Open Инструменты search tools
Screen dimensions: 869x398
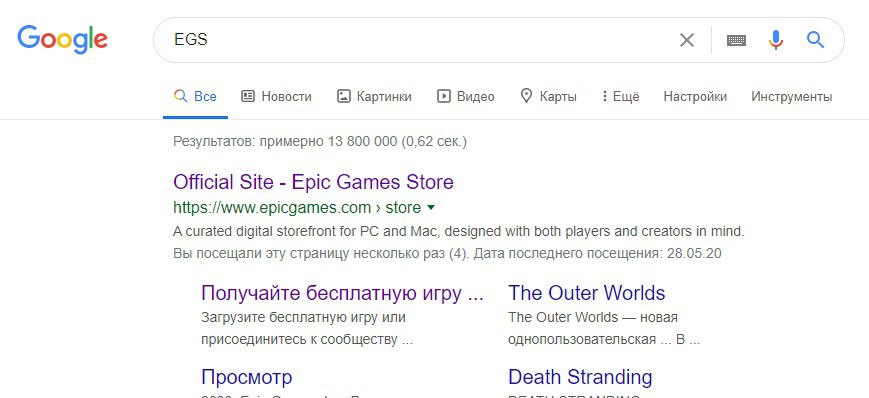[x=791, y=96]
